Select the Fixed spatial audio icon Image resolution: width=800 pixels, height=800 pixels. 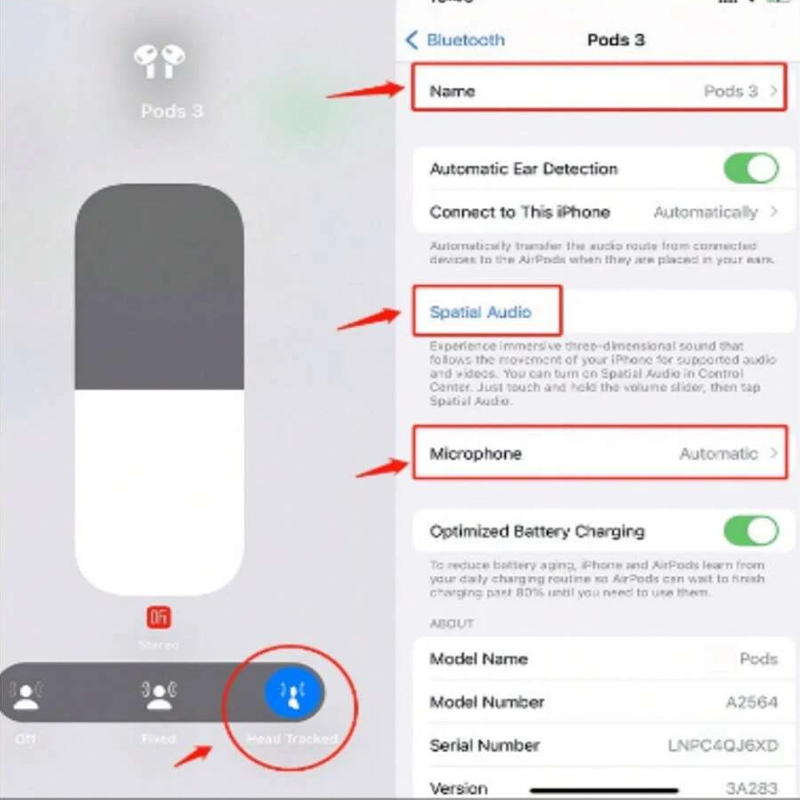point(159,695)
